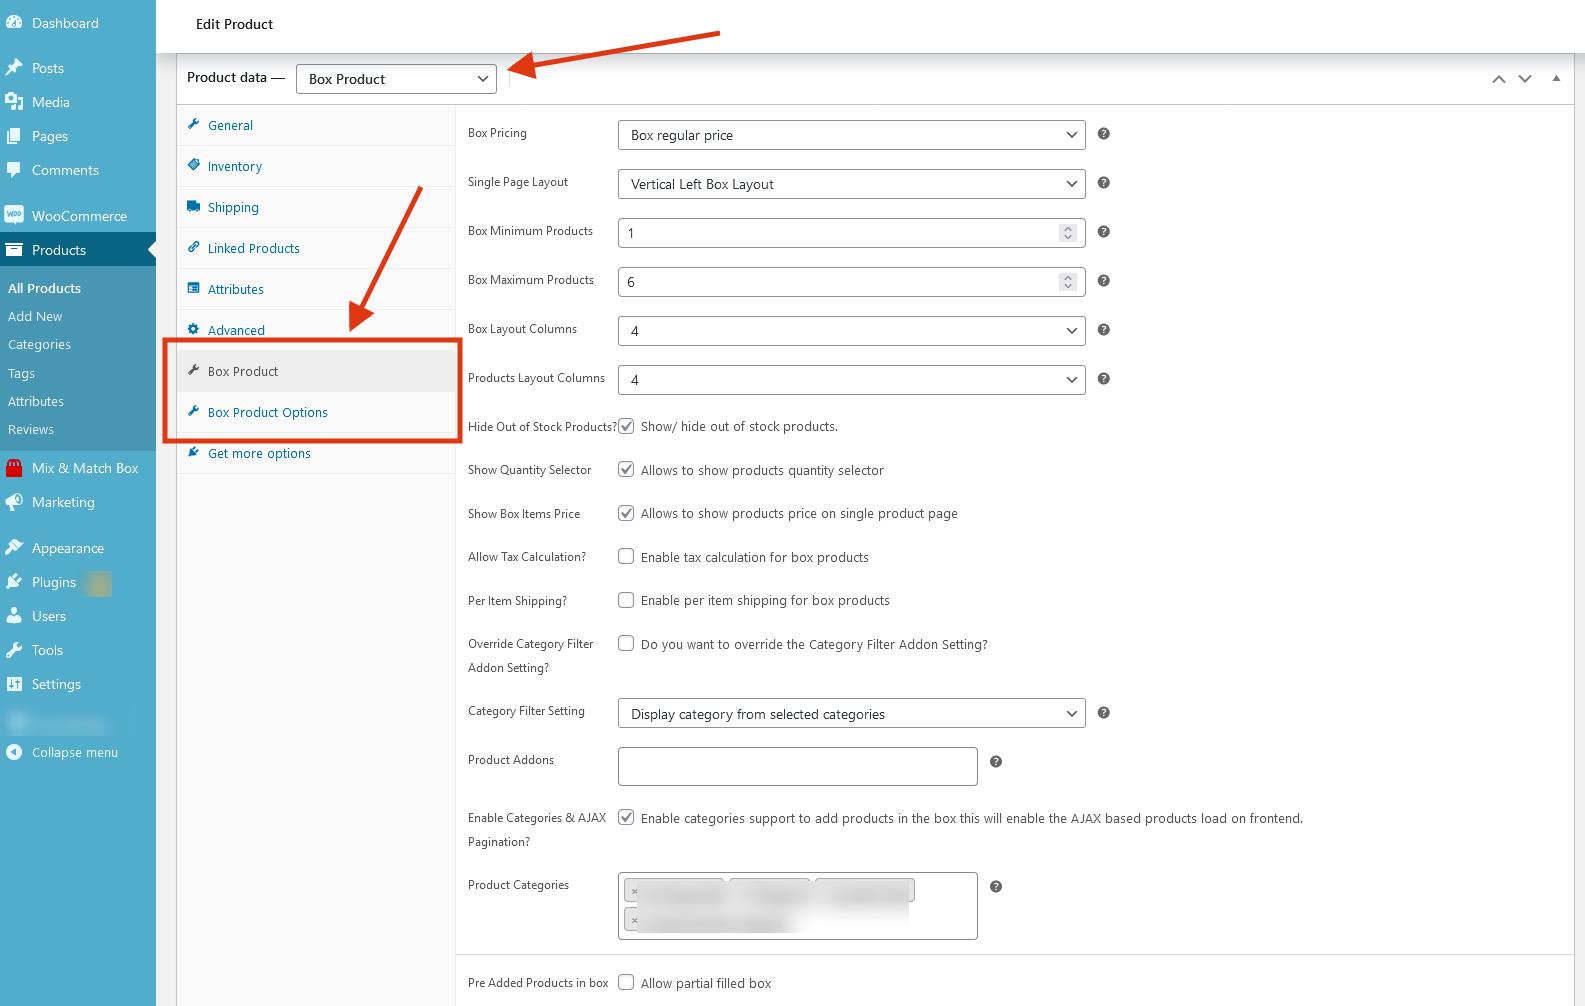The height and width of the screenshot is (1006, 1585).
Task: Click the WooCommerce logo icon
Action: click(x=14, y=215)
